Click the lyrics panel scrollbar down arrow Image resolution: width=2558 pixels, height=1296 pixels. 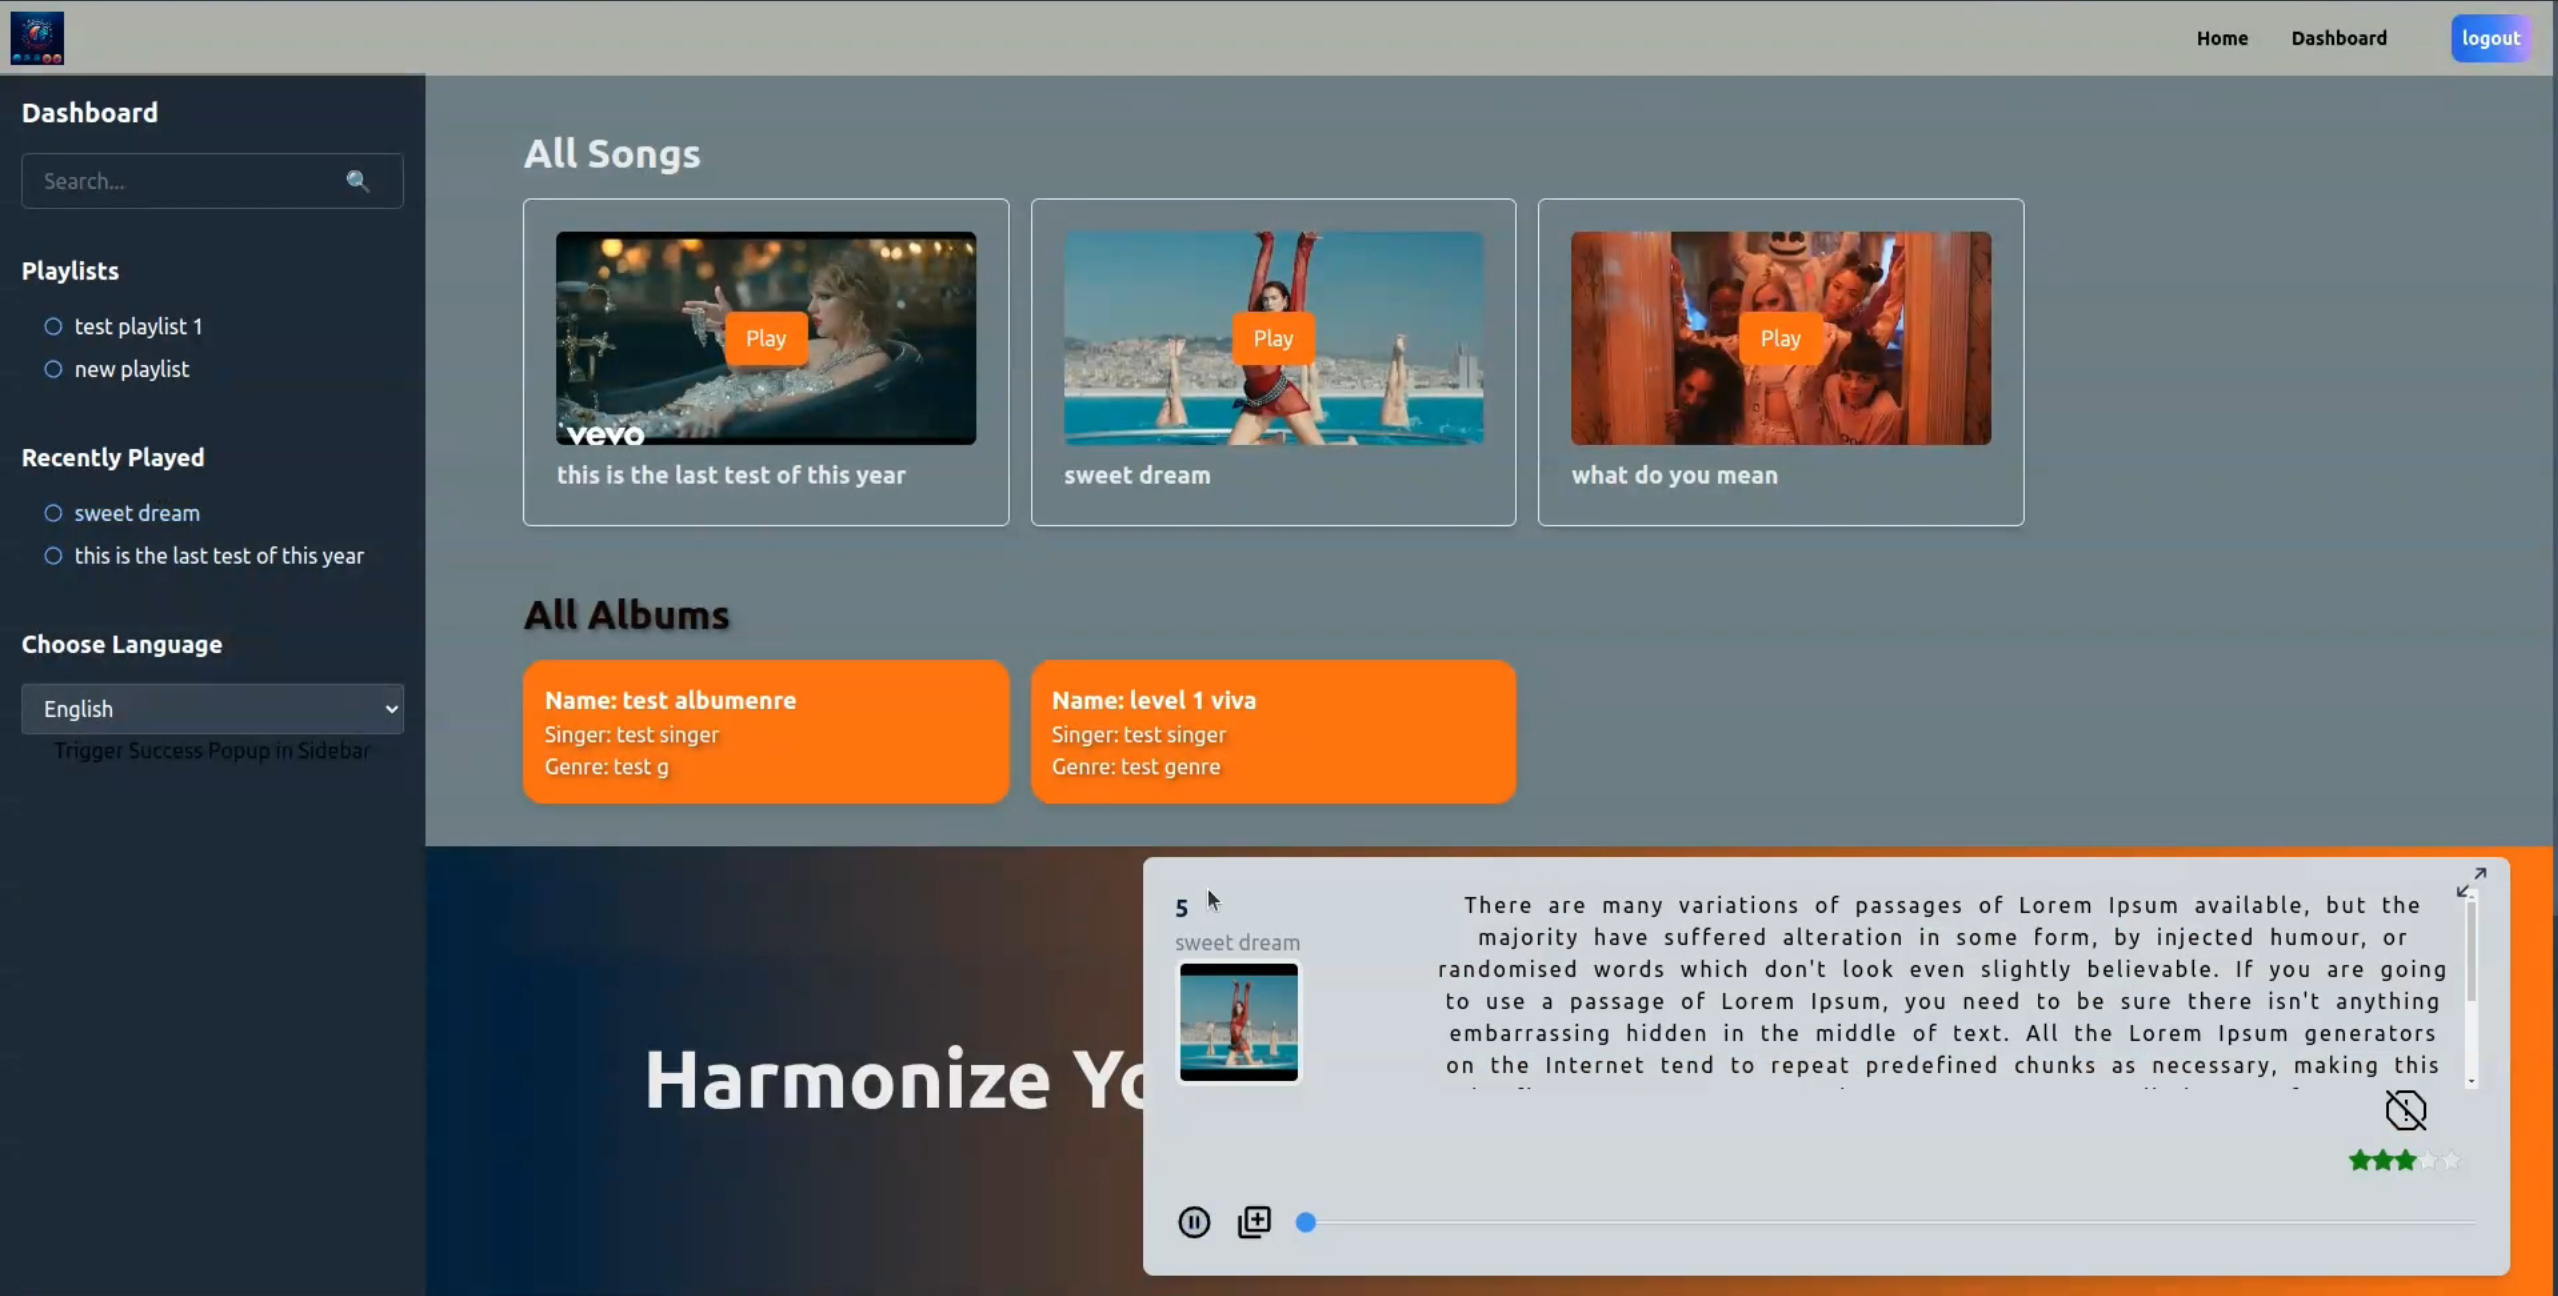[x=2471, y=1082]
